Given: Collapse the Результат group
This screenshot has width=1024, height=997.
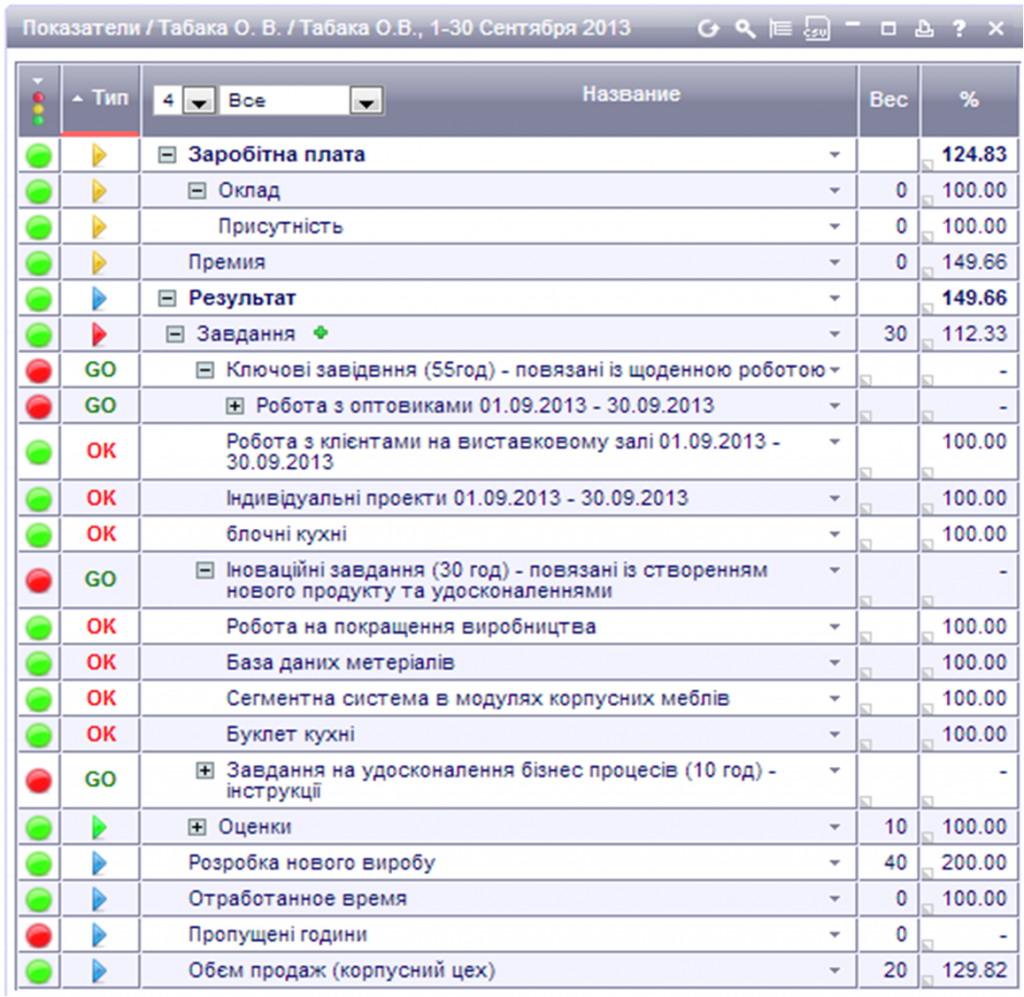Looking at the screenshot, I should [x=168, y=298].
